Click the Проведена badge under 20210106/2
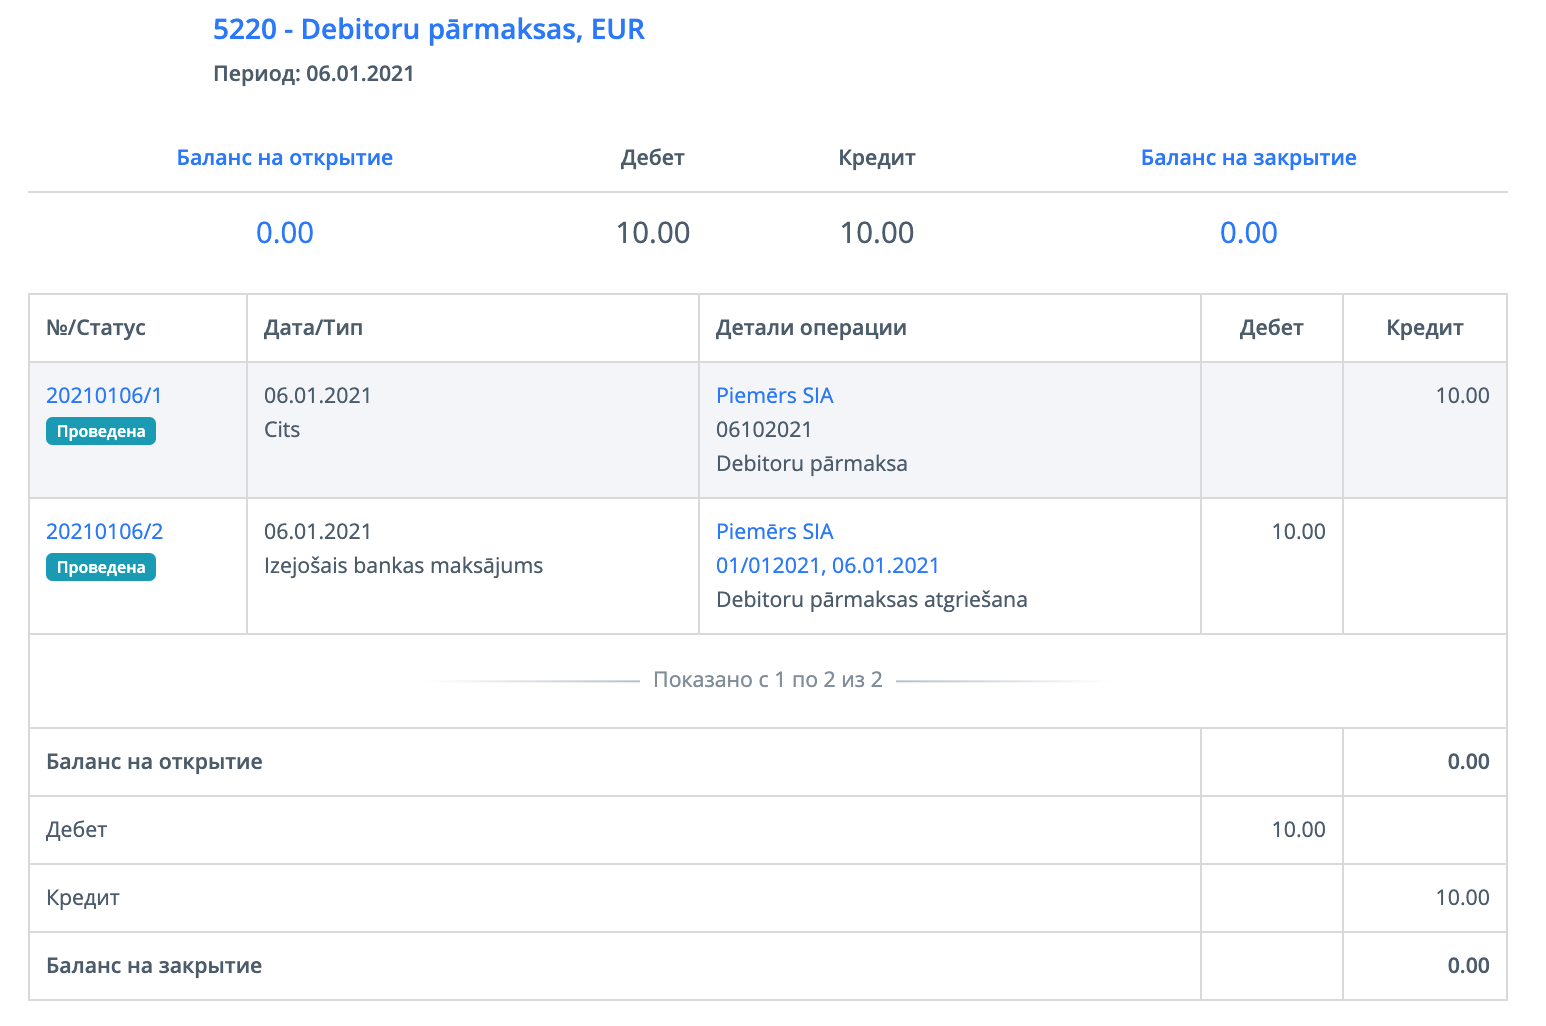 [101, 568]
